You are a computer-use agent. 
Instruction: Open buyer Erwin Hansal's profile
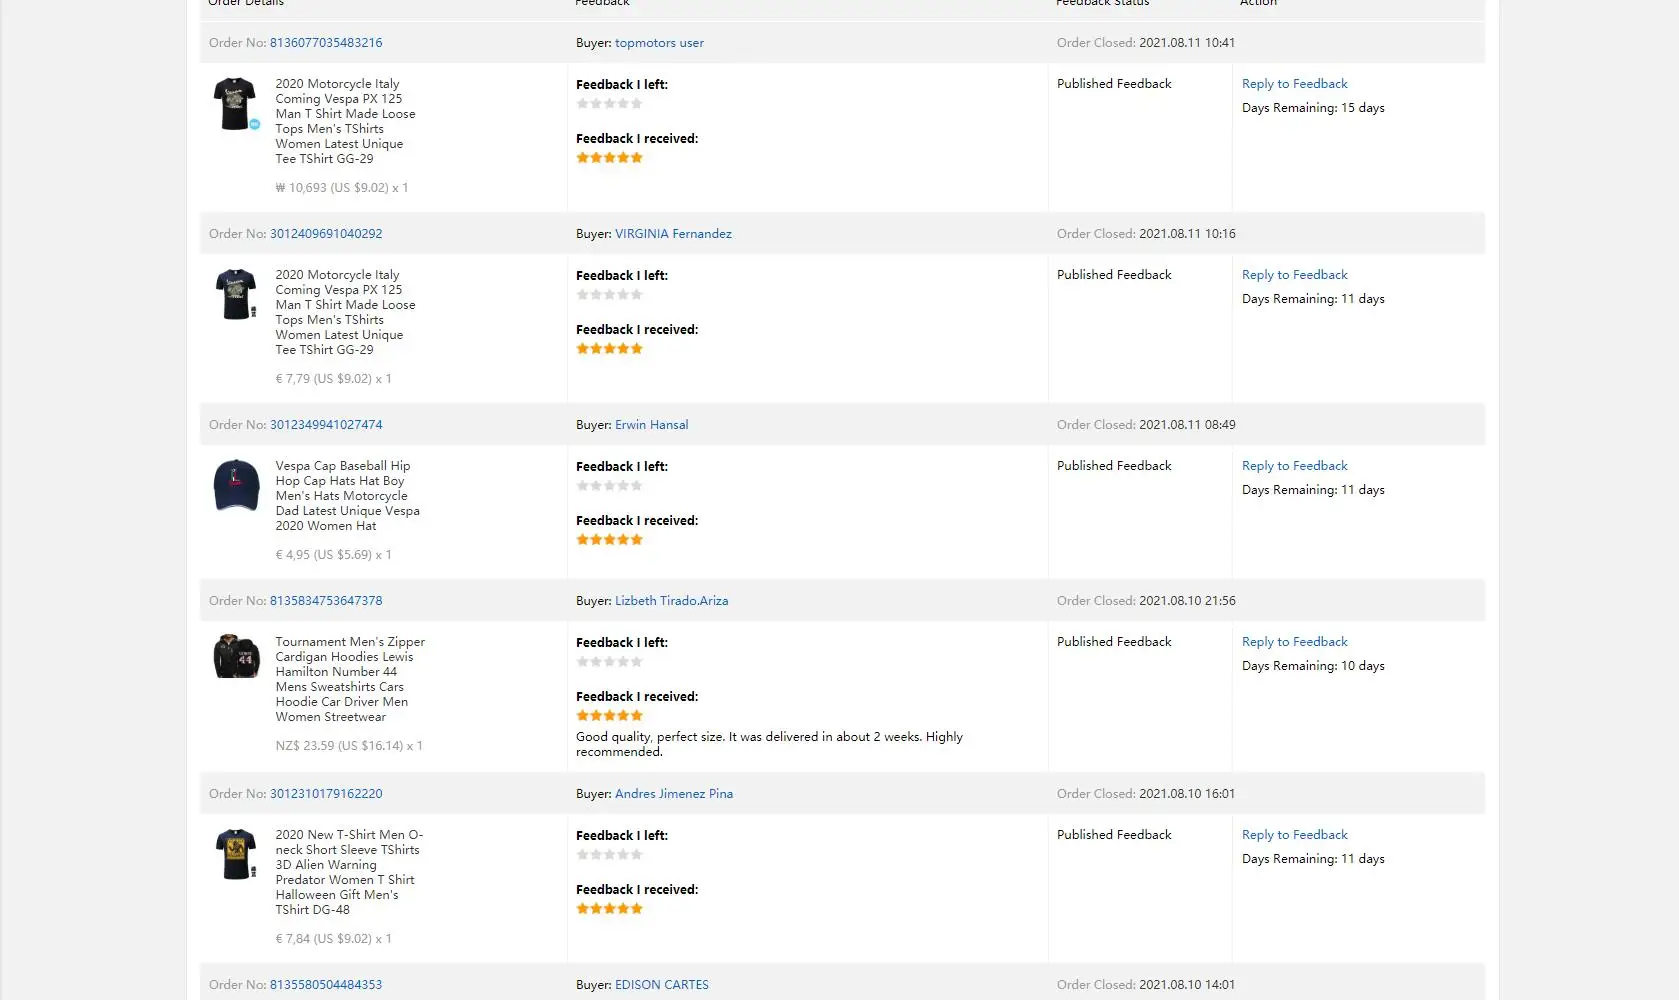651,425
